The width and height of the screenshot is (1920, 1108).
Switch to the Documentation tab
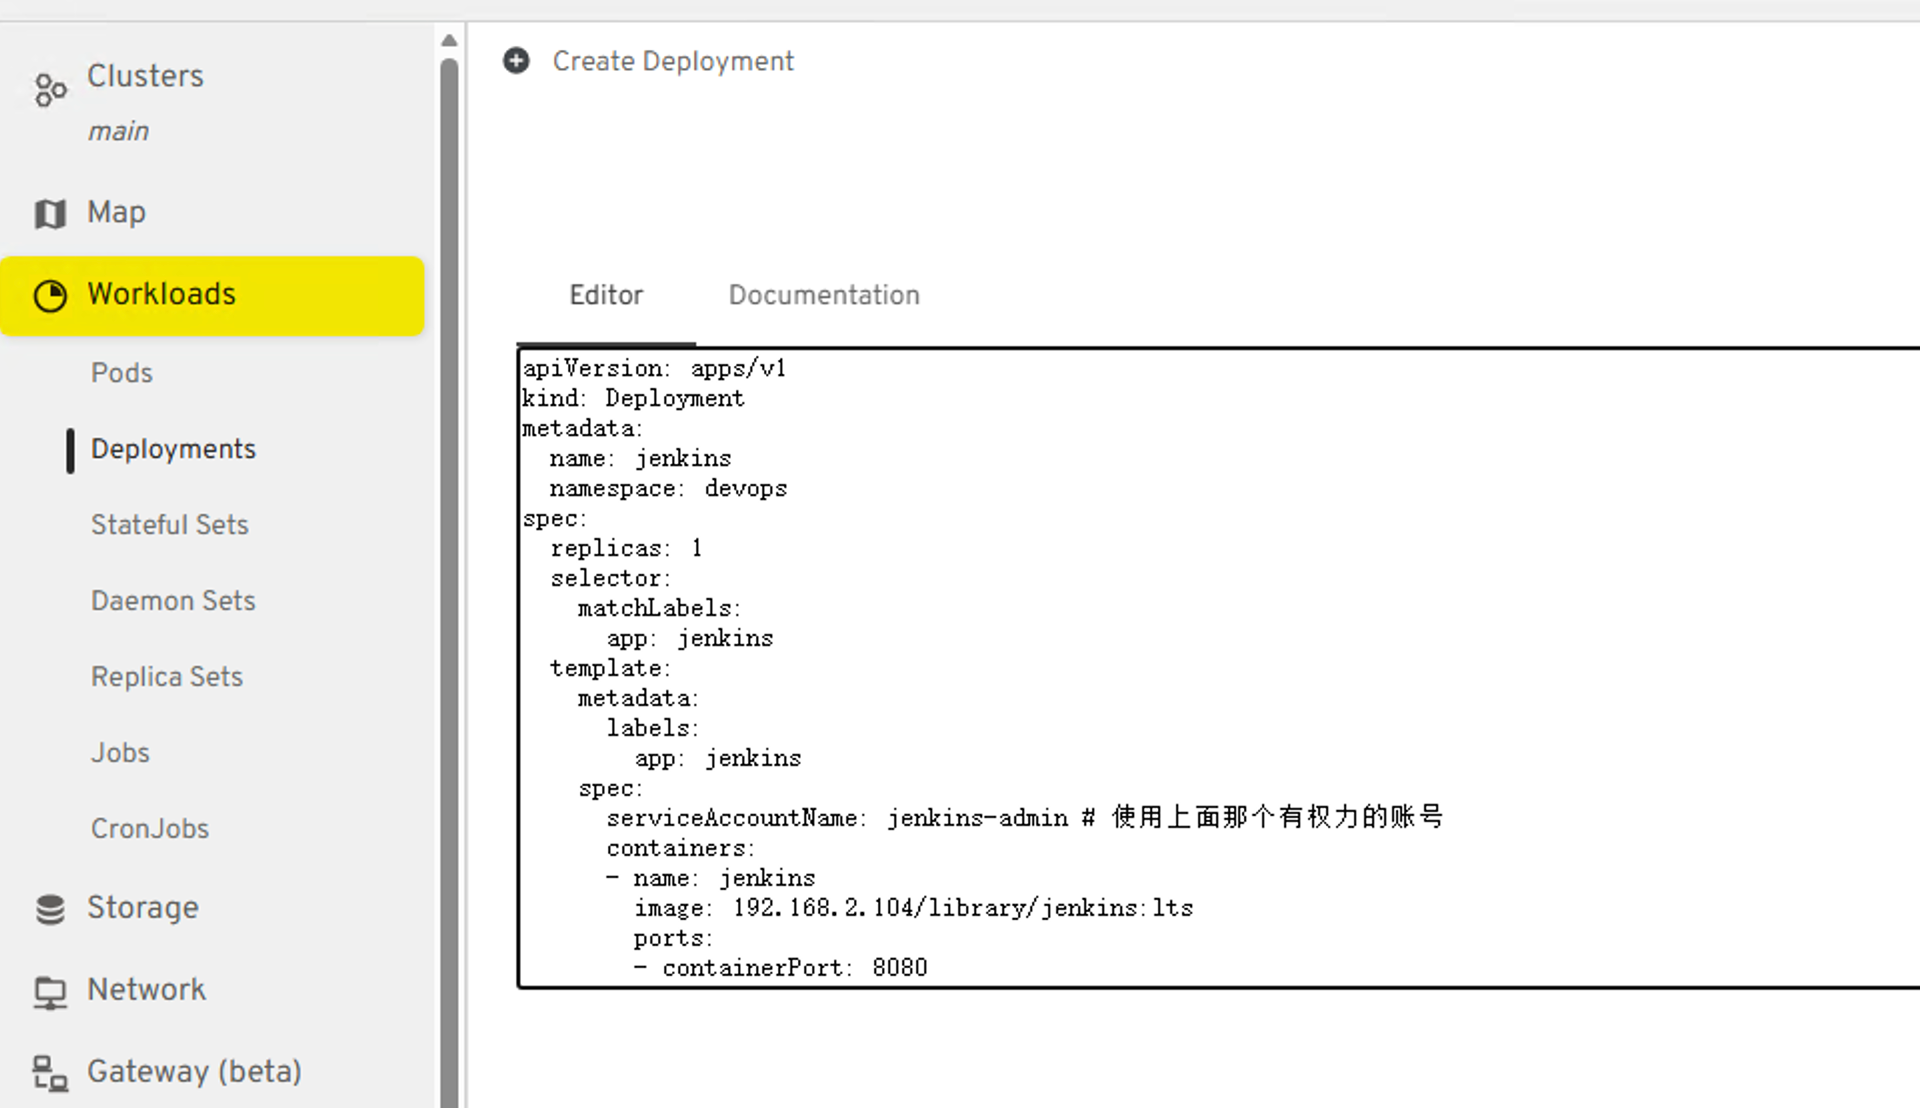(824, 295)
